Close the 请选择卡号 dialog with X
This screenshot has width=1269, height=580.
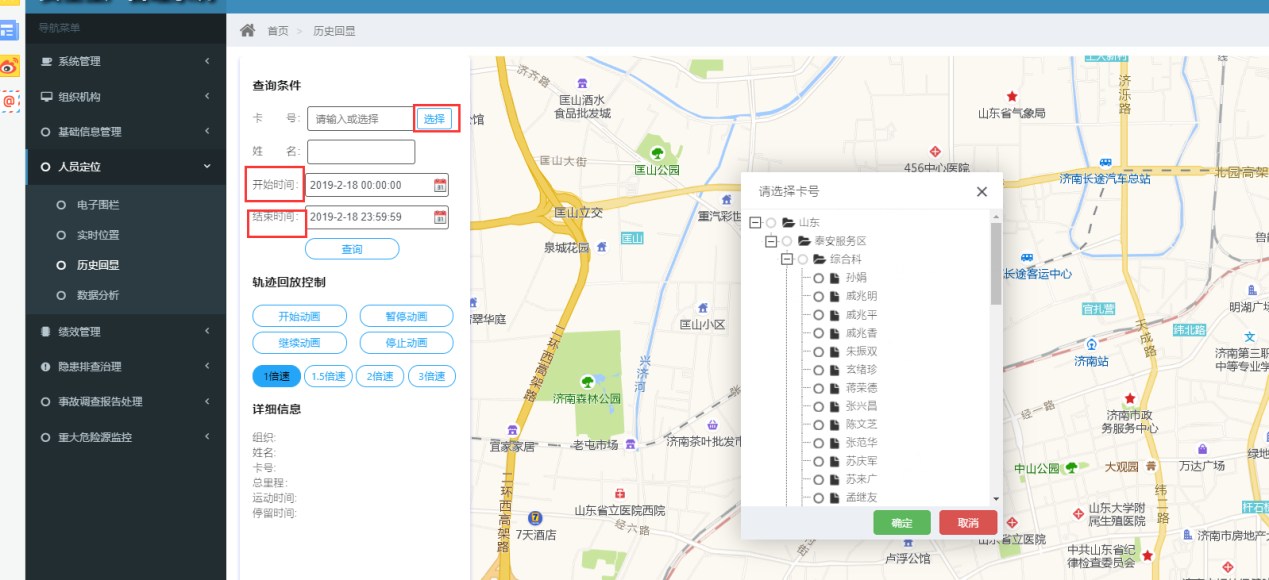981,192
